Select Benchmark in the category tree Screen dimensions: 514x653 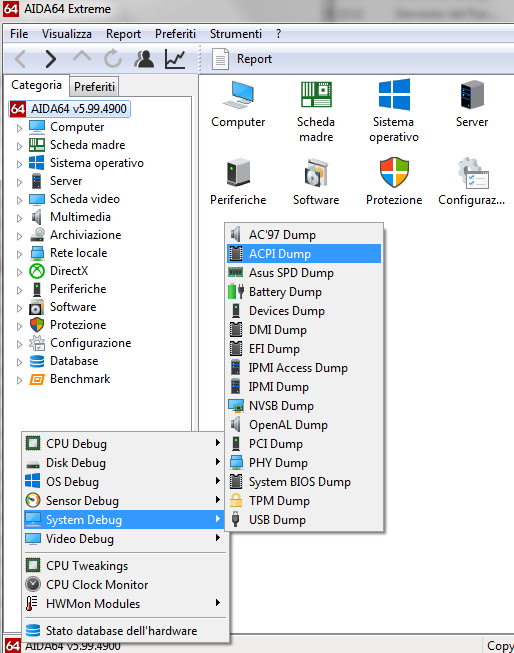click(80, 379)
